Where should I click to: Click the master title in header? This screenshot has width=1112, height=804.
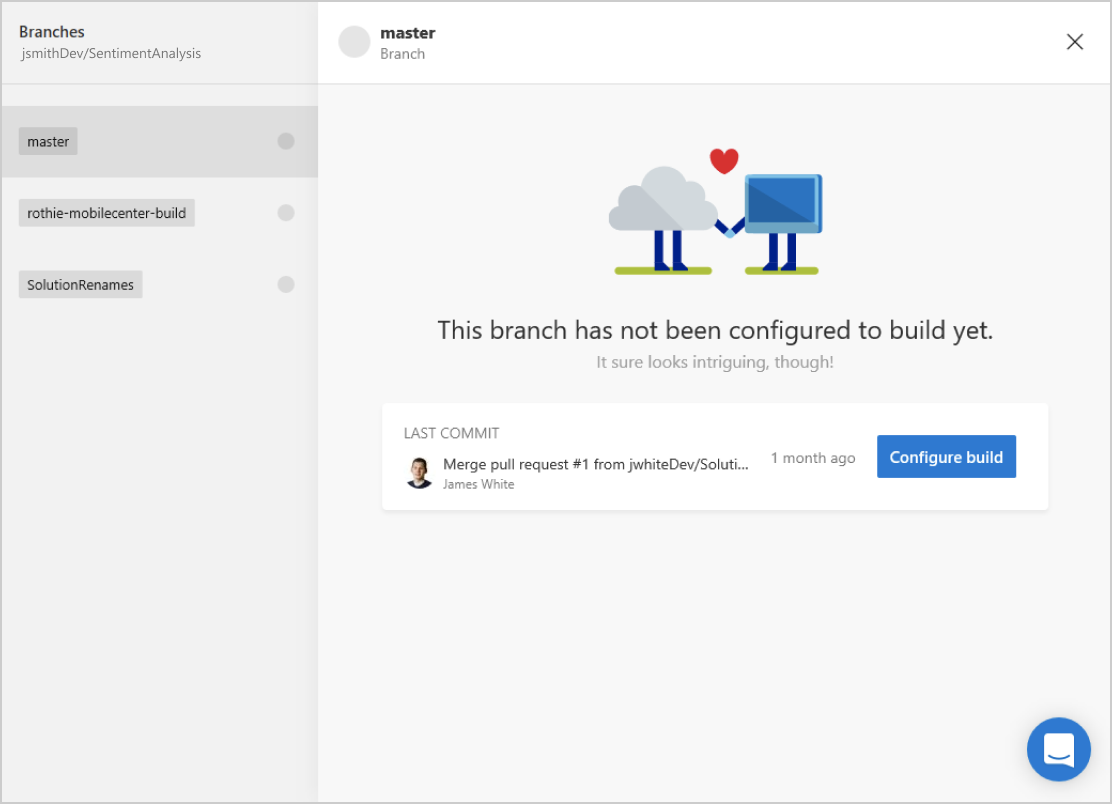[408, 33]
